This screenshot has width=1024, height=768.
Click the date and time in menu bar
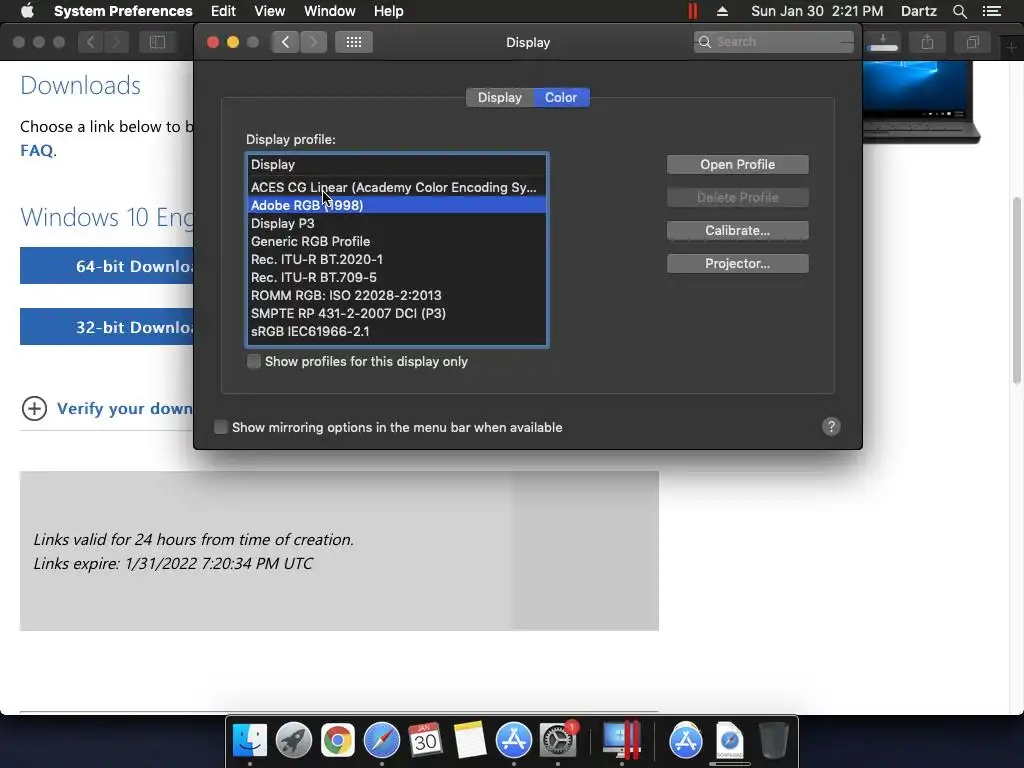tap(817, 11)
